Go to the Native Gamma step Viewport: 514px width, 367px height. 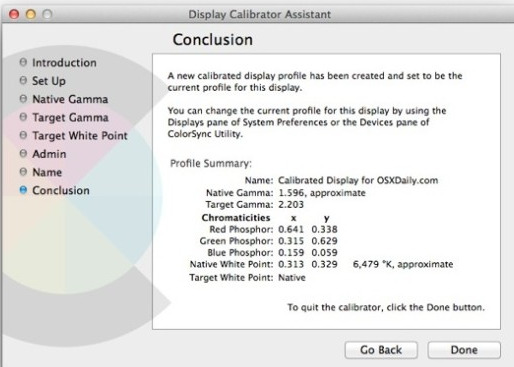click(x=70, y=99)
